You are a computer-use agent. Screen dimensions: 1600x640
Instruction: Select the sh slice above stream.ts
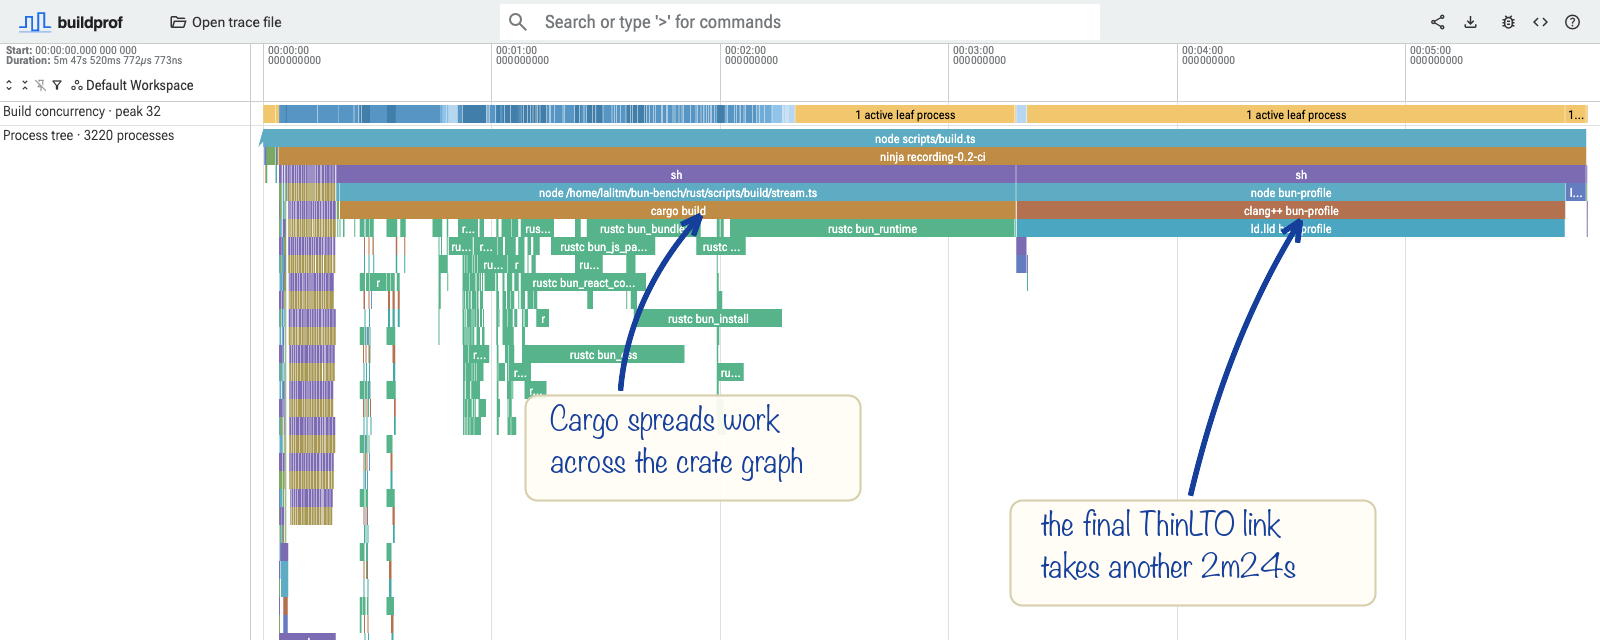pyautogui.click(x=676, y=175)
